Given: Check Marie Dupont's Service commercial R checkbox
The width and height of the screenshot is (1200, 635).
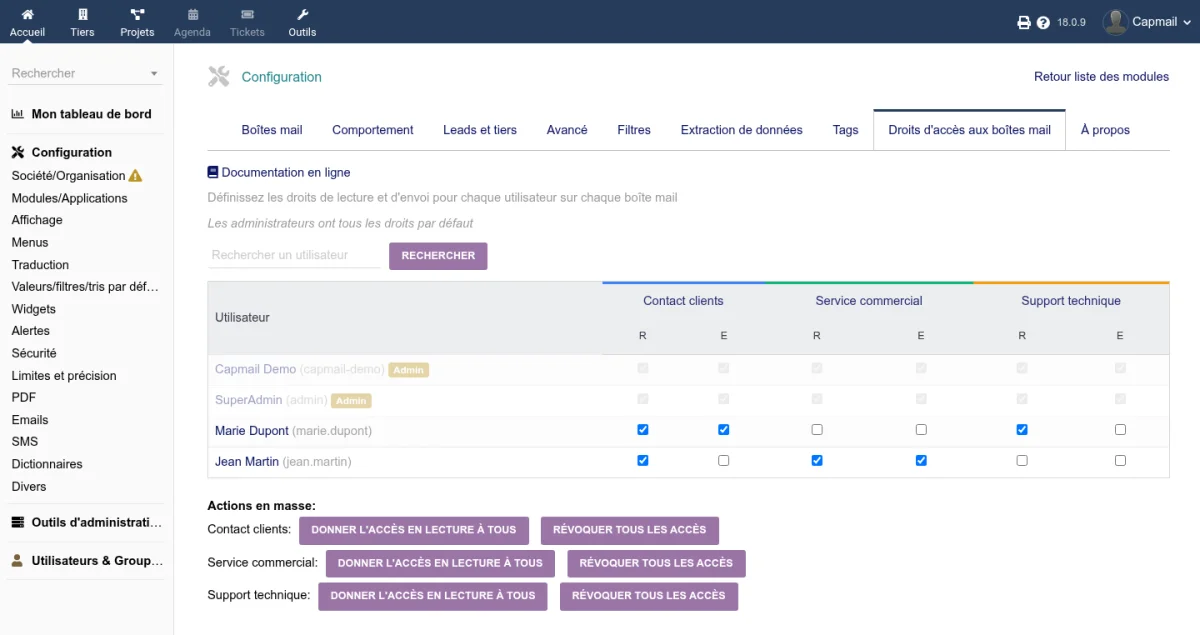Looking at the screenshot, I should (817, 430).
